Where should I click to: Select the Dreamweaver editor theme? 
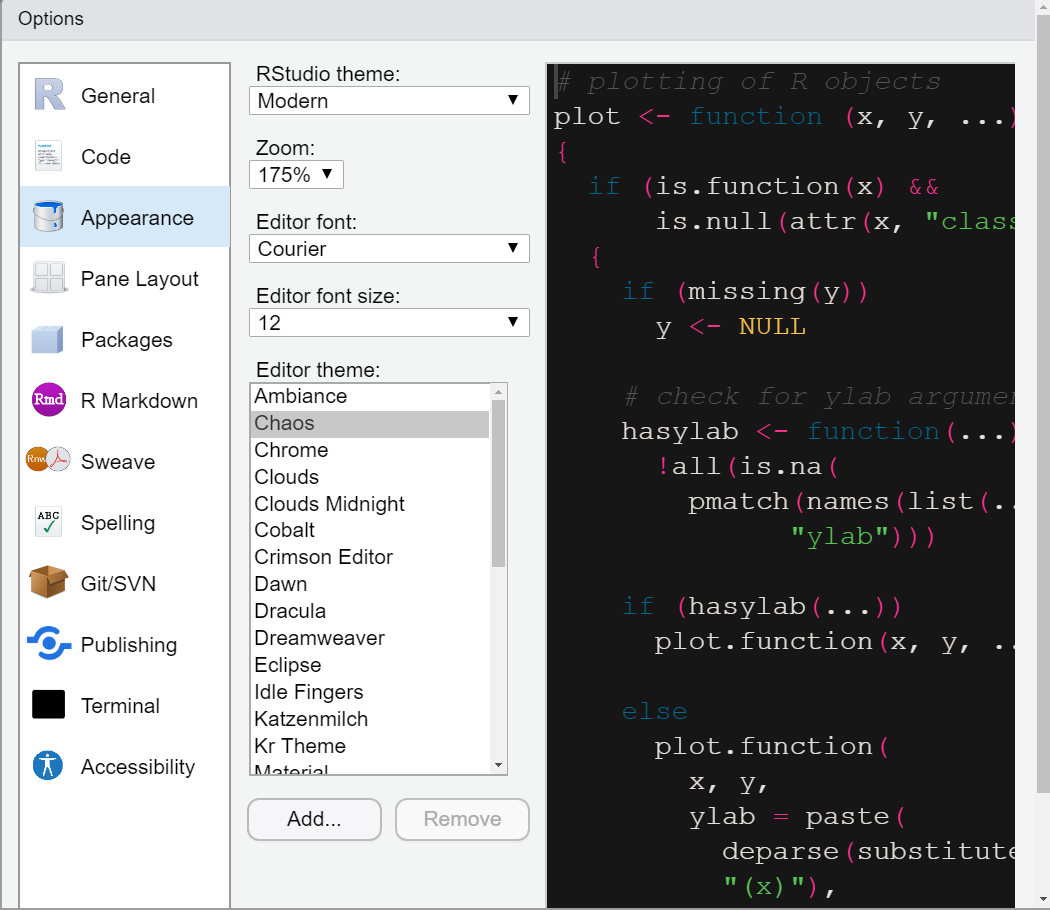click(x=370, y=638)
